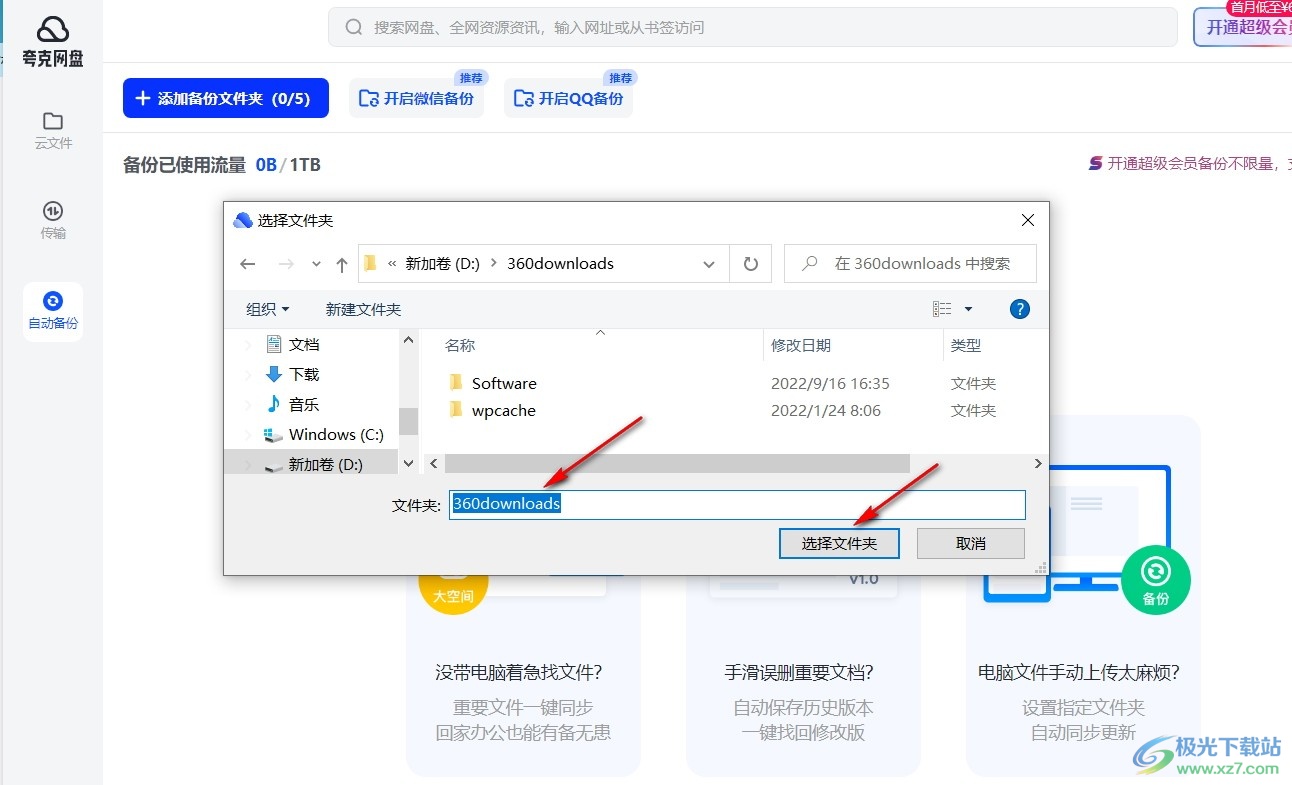Expand the 新加卷 (D:) tree node

click(248, 464)
